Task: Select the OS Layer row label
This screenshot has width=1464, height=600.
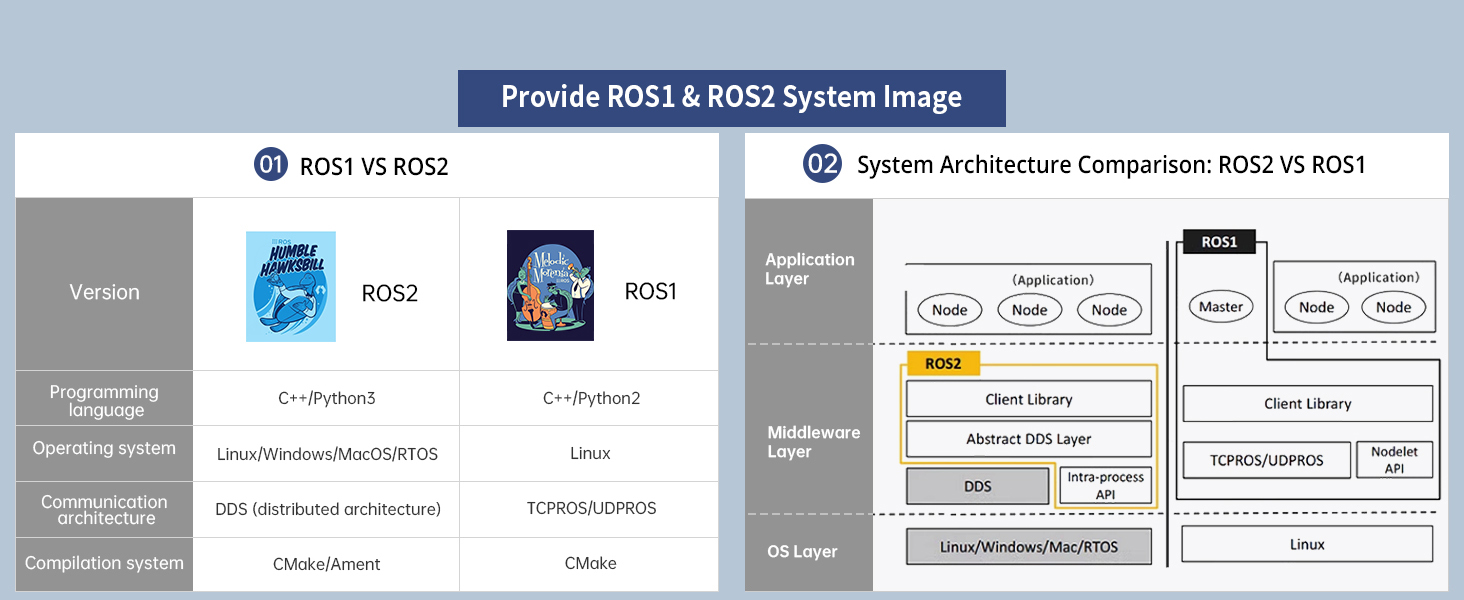Action: tap(802, 552)
